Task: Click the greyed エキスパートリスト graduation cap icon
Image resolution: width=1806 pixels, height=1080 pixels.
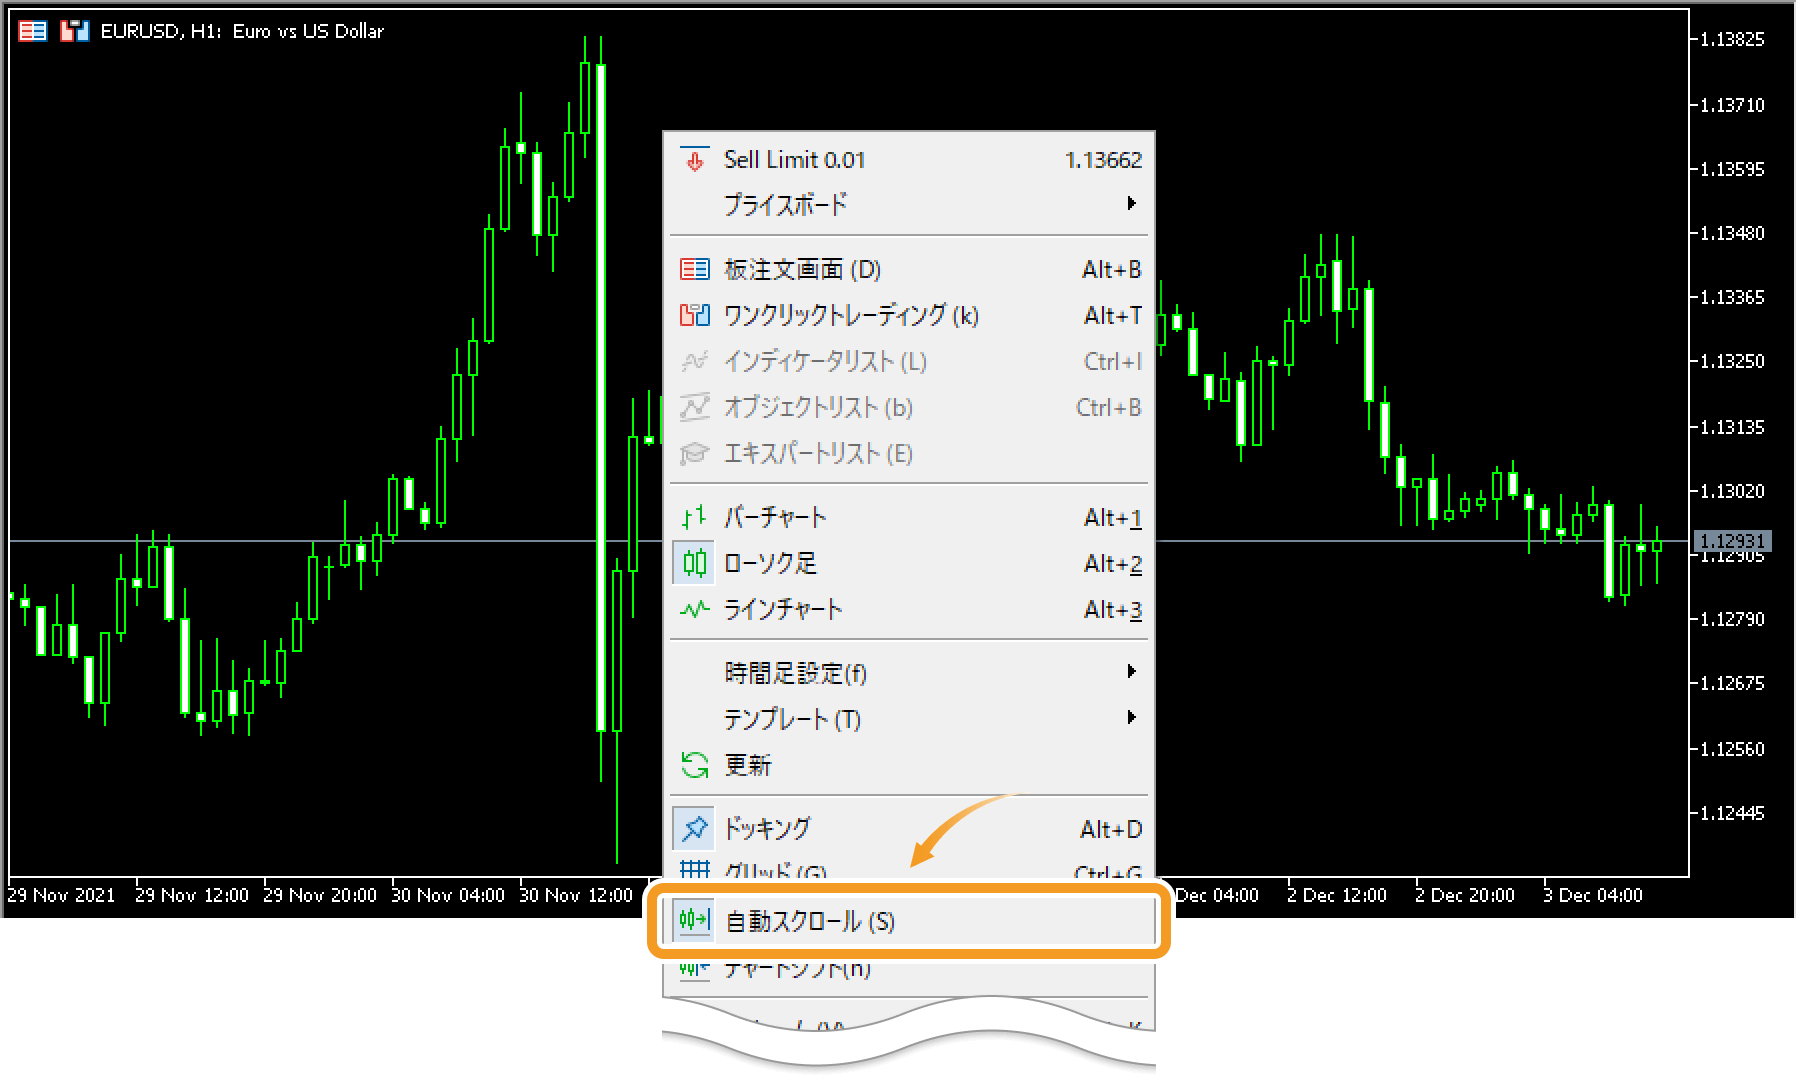Action: (695, 453)
